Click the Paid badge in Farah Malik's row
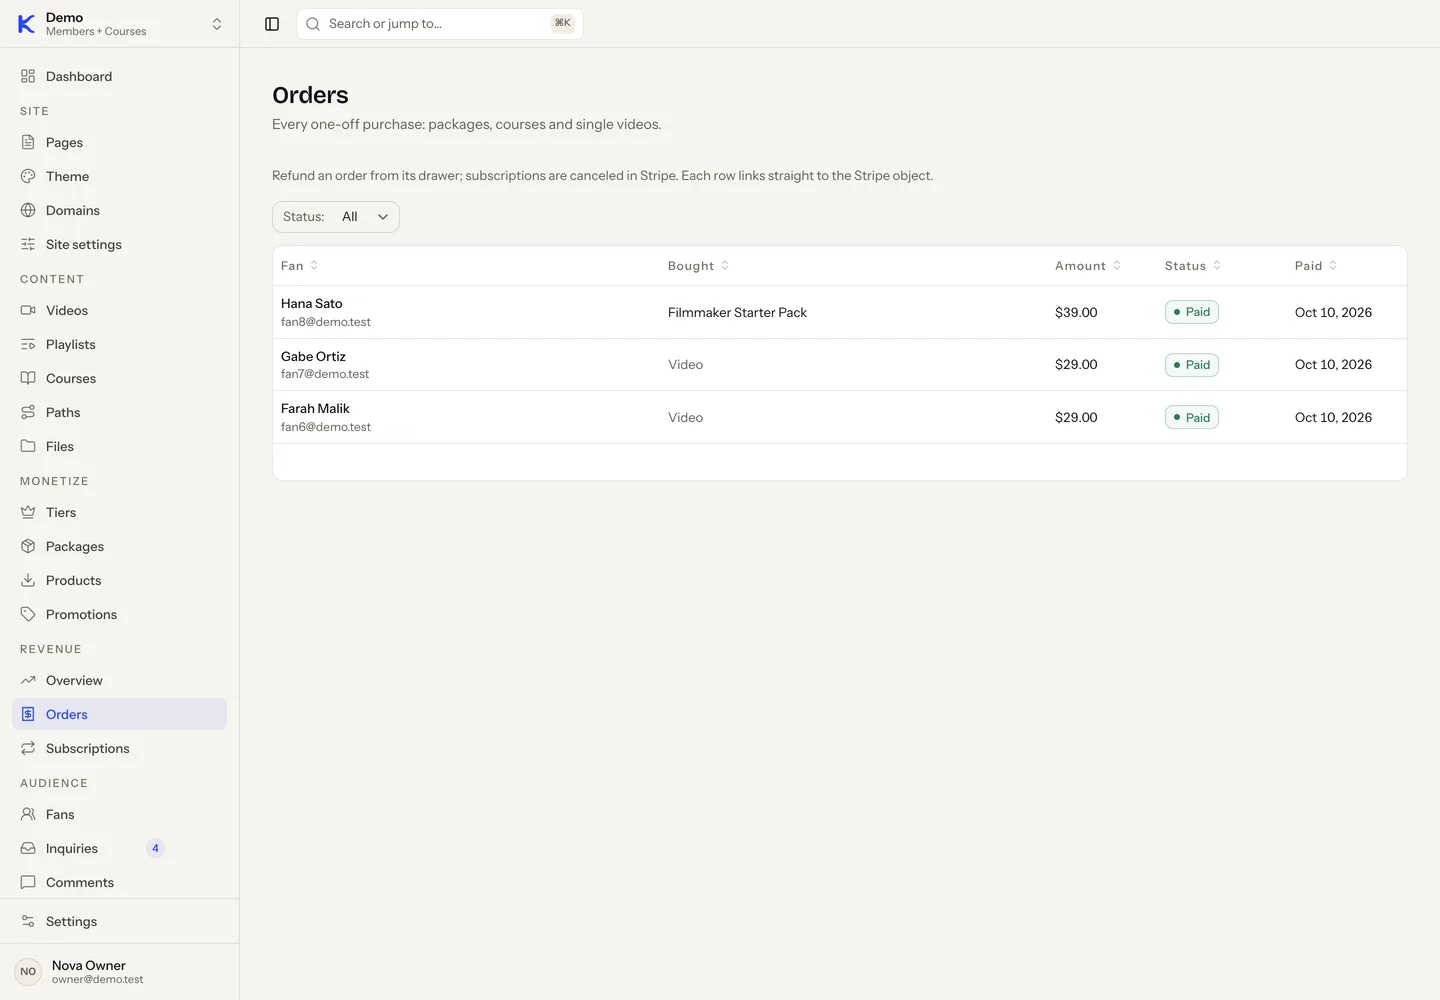The height and width of the screenshot is (1000, 1440). (1192, 418)
